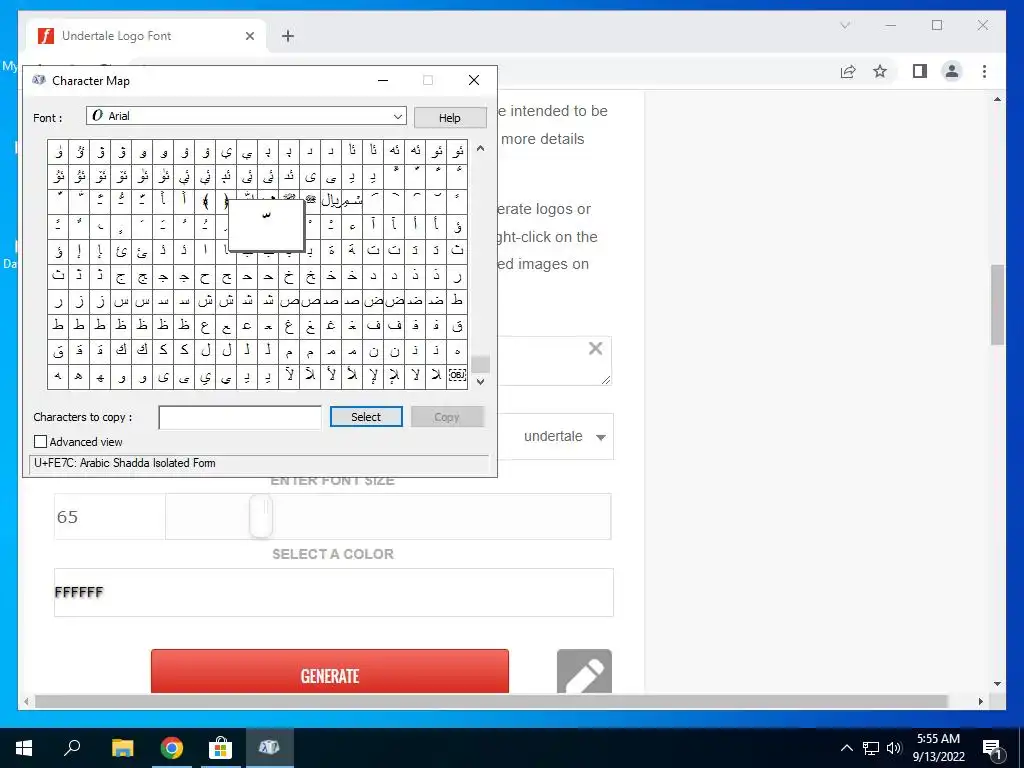The height and width of the screenshot is (768, 1024).
Task: Click the pencil edit icon button
Action: [x=584, y=671]
